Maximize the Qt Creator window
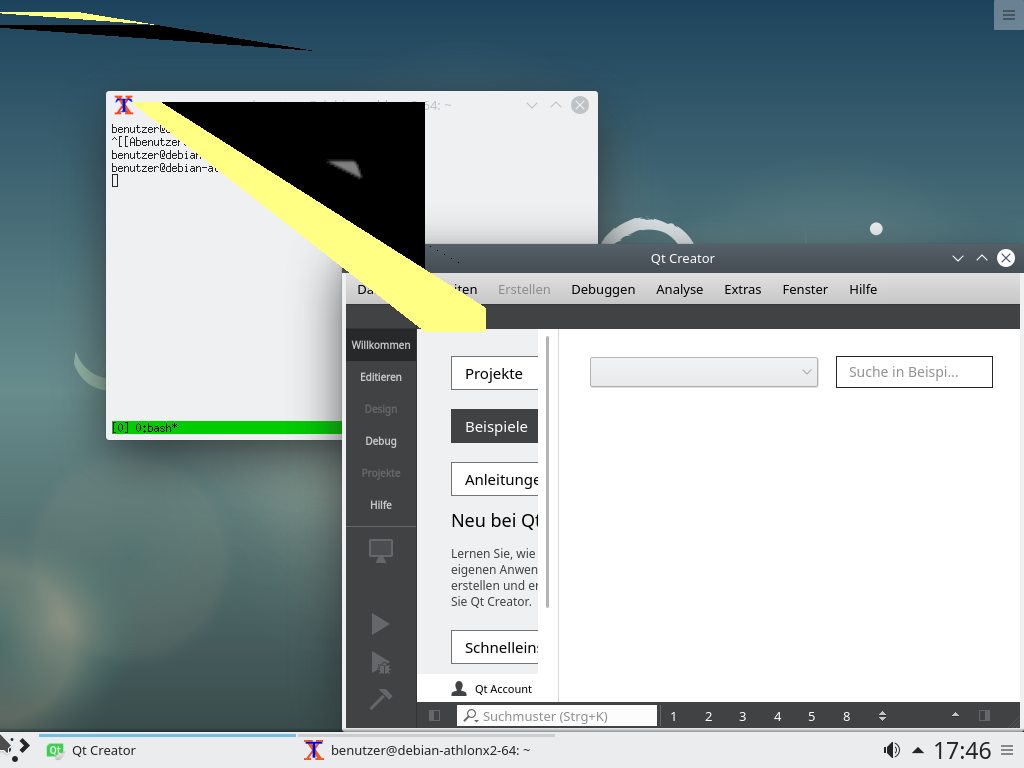 pos(982,258)
